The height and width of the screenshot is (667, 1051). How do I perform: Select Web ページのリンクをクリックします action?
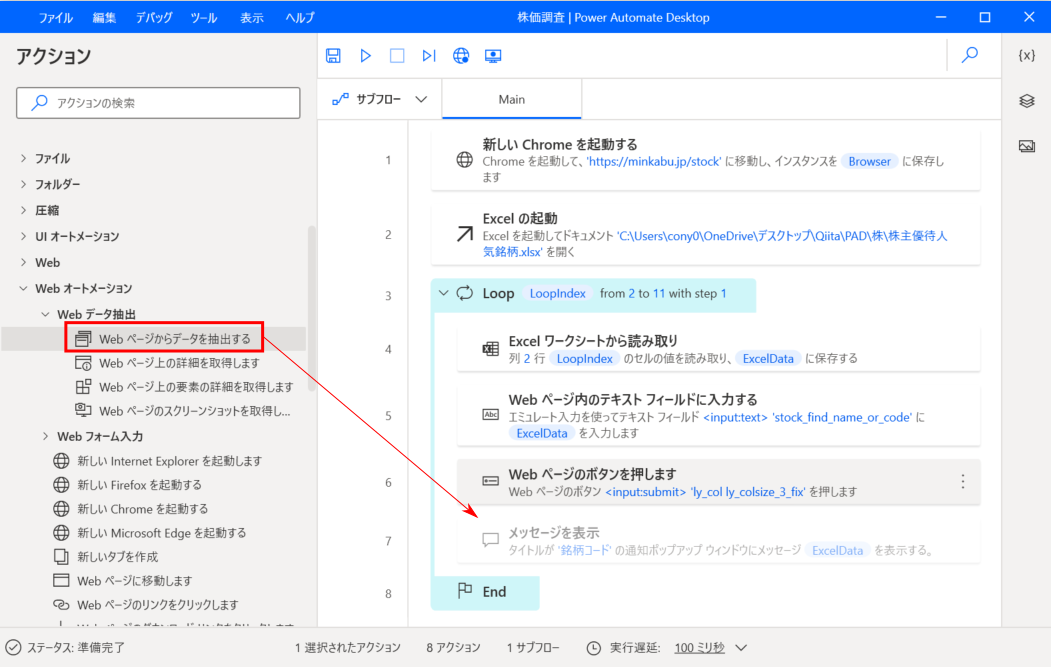[x=145, y=605]
